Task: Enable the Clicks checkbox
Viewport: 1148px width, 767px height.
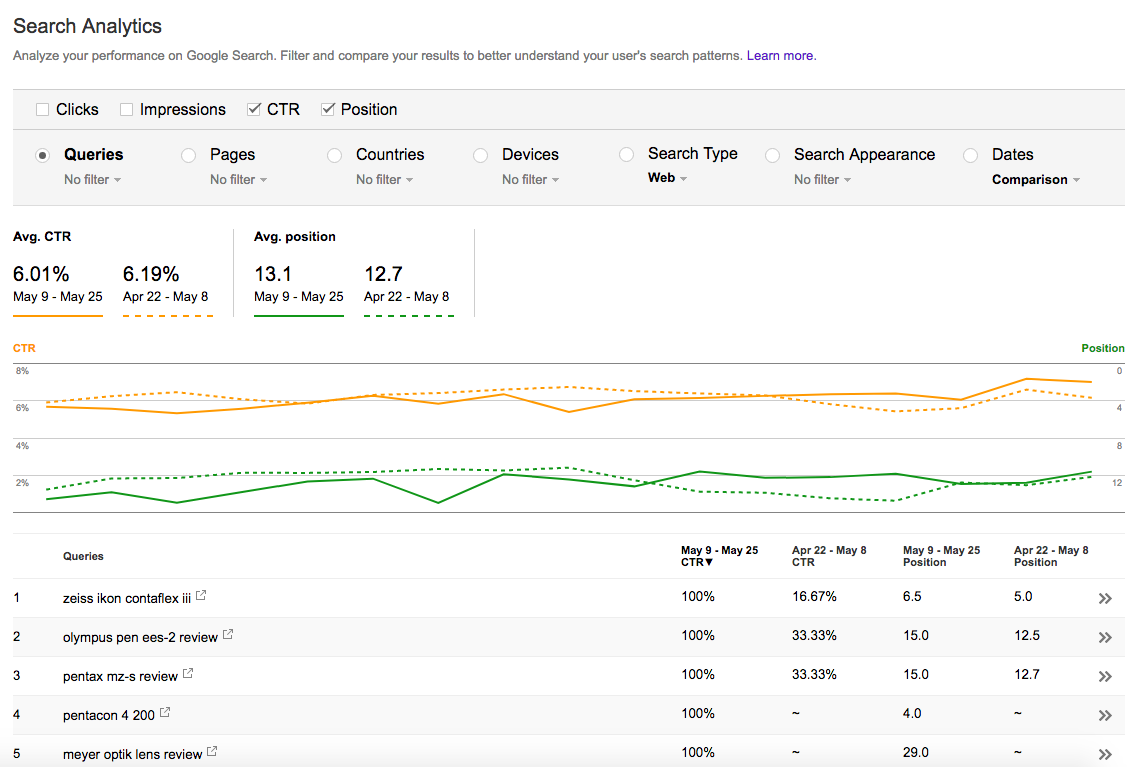Action: (42, 110)
